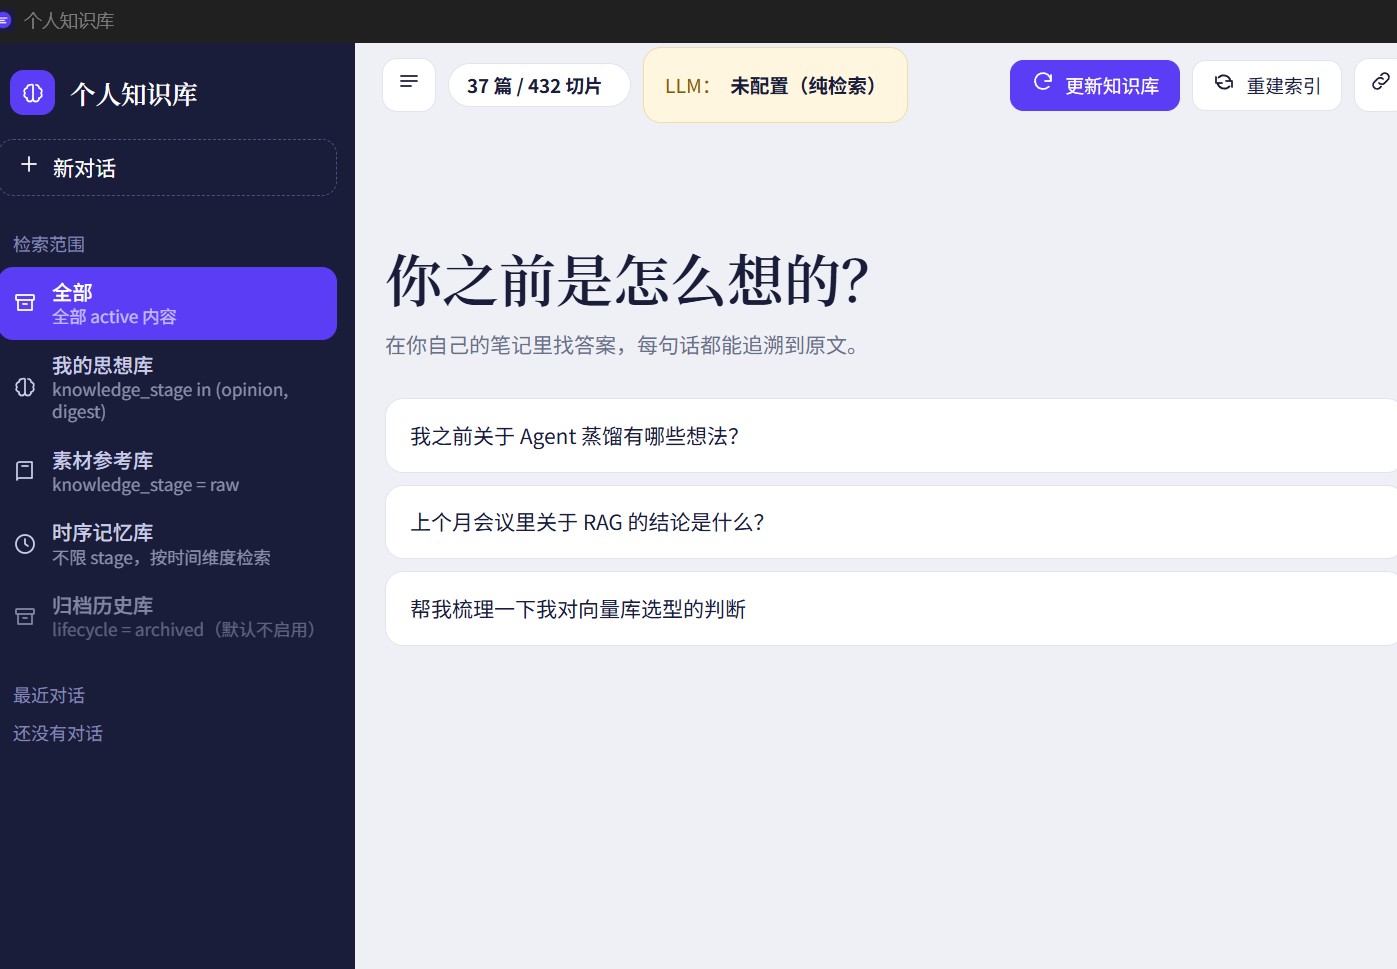Choose the 向量库选型 suggested question
1397x969 pixels.
pos(891,609)
